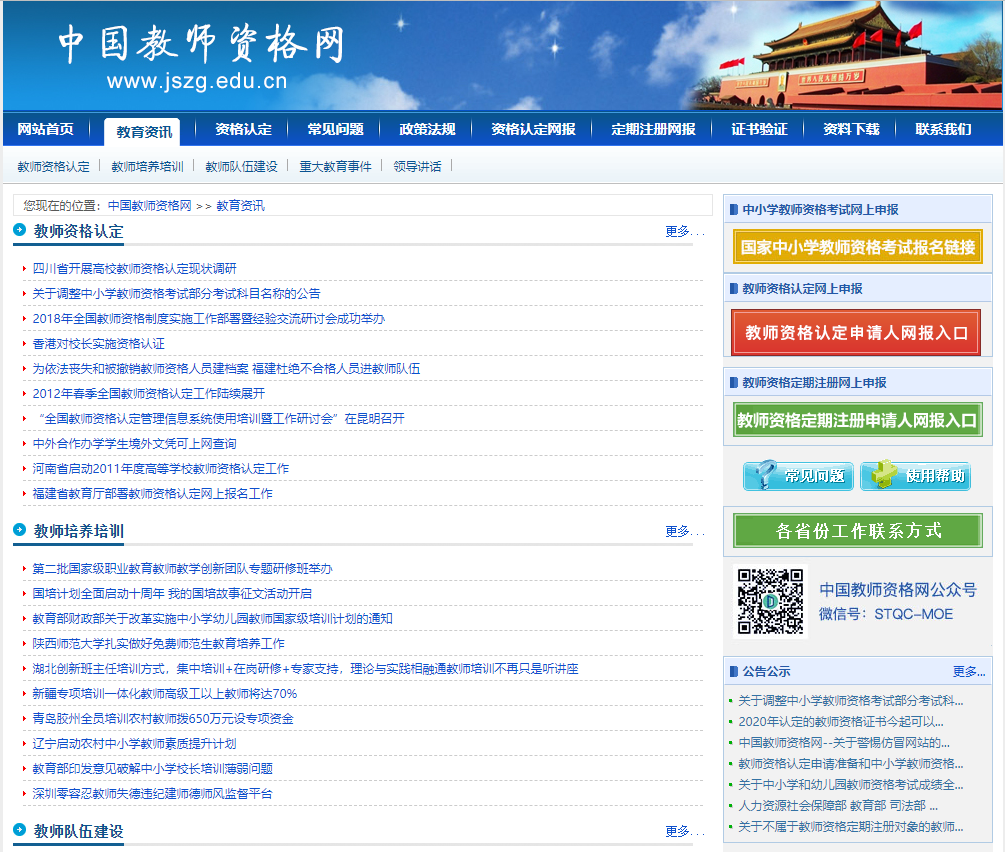Click 更多 next to 教师队伍建设 section
Image resolution: width=1005 pixels, height=852 pixels.
(x=685, y=831)
